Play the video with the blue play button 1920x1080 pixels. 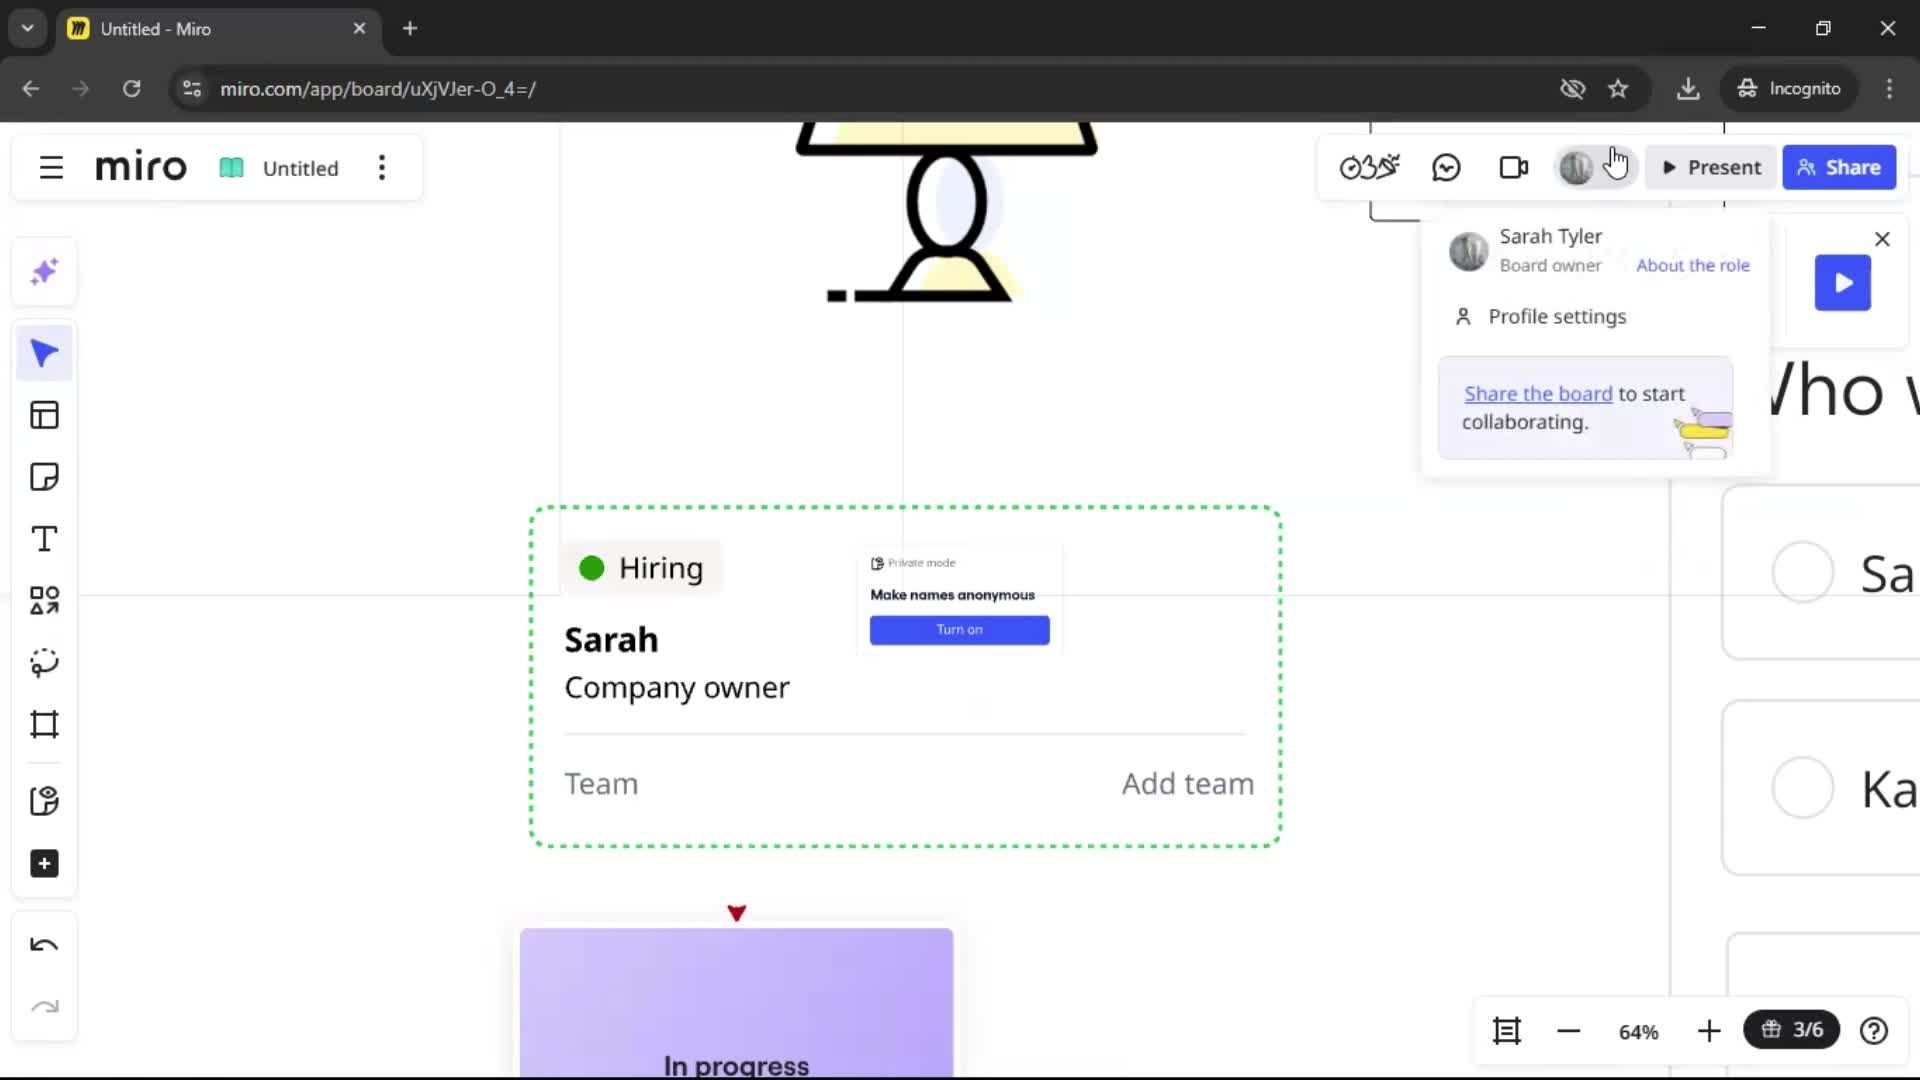(1843, 283)
